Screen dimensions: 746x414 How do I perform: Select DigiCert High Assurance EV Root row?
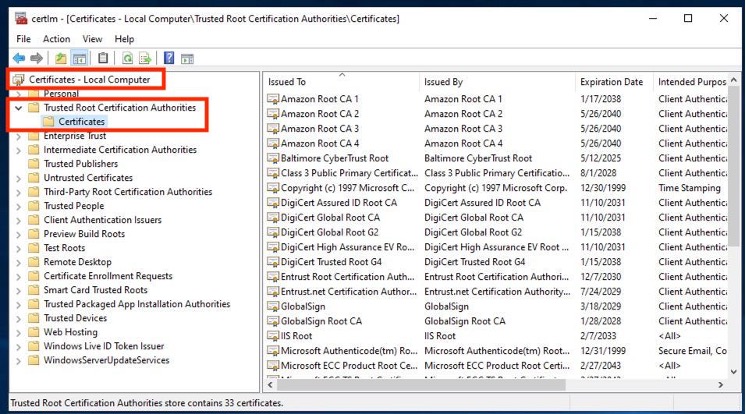click(497, 247)
